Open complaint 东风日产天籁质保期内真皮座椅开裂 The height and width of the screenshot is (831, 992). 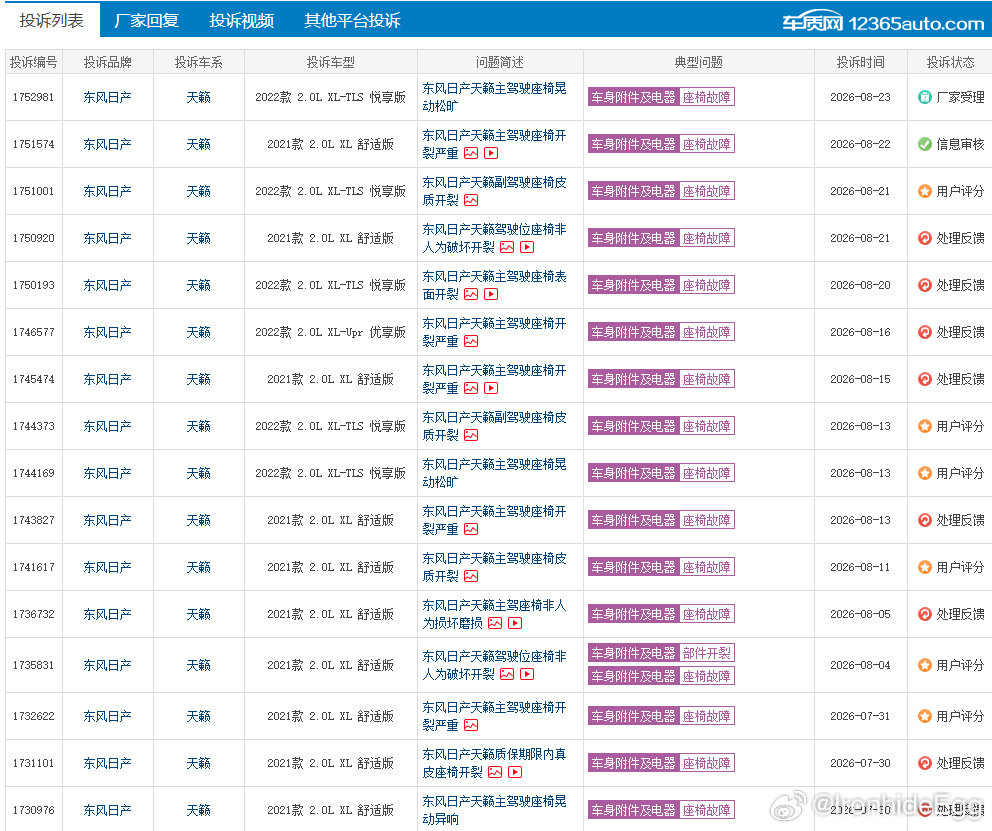(494, 763)
